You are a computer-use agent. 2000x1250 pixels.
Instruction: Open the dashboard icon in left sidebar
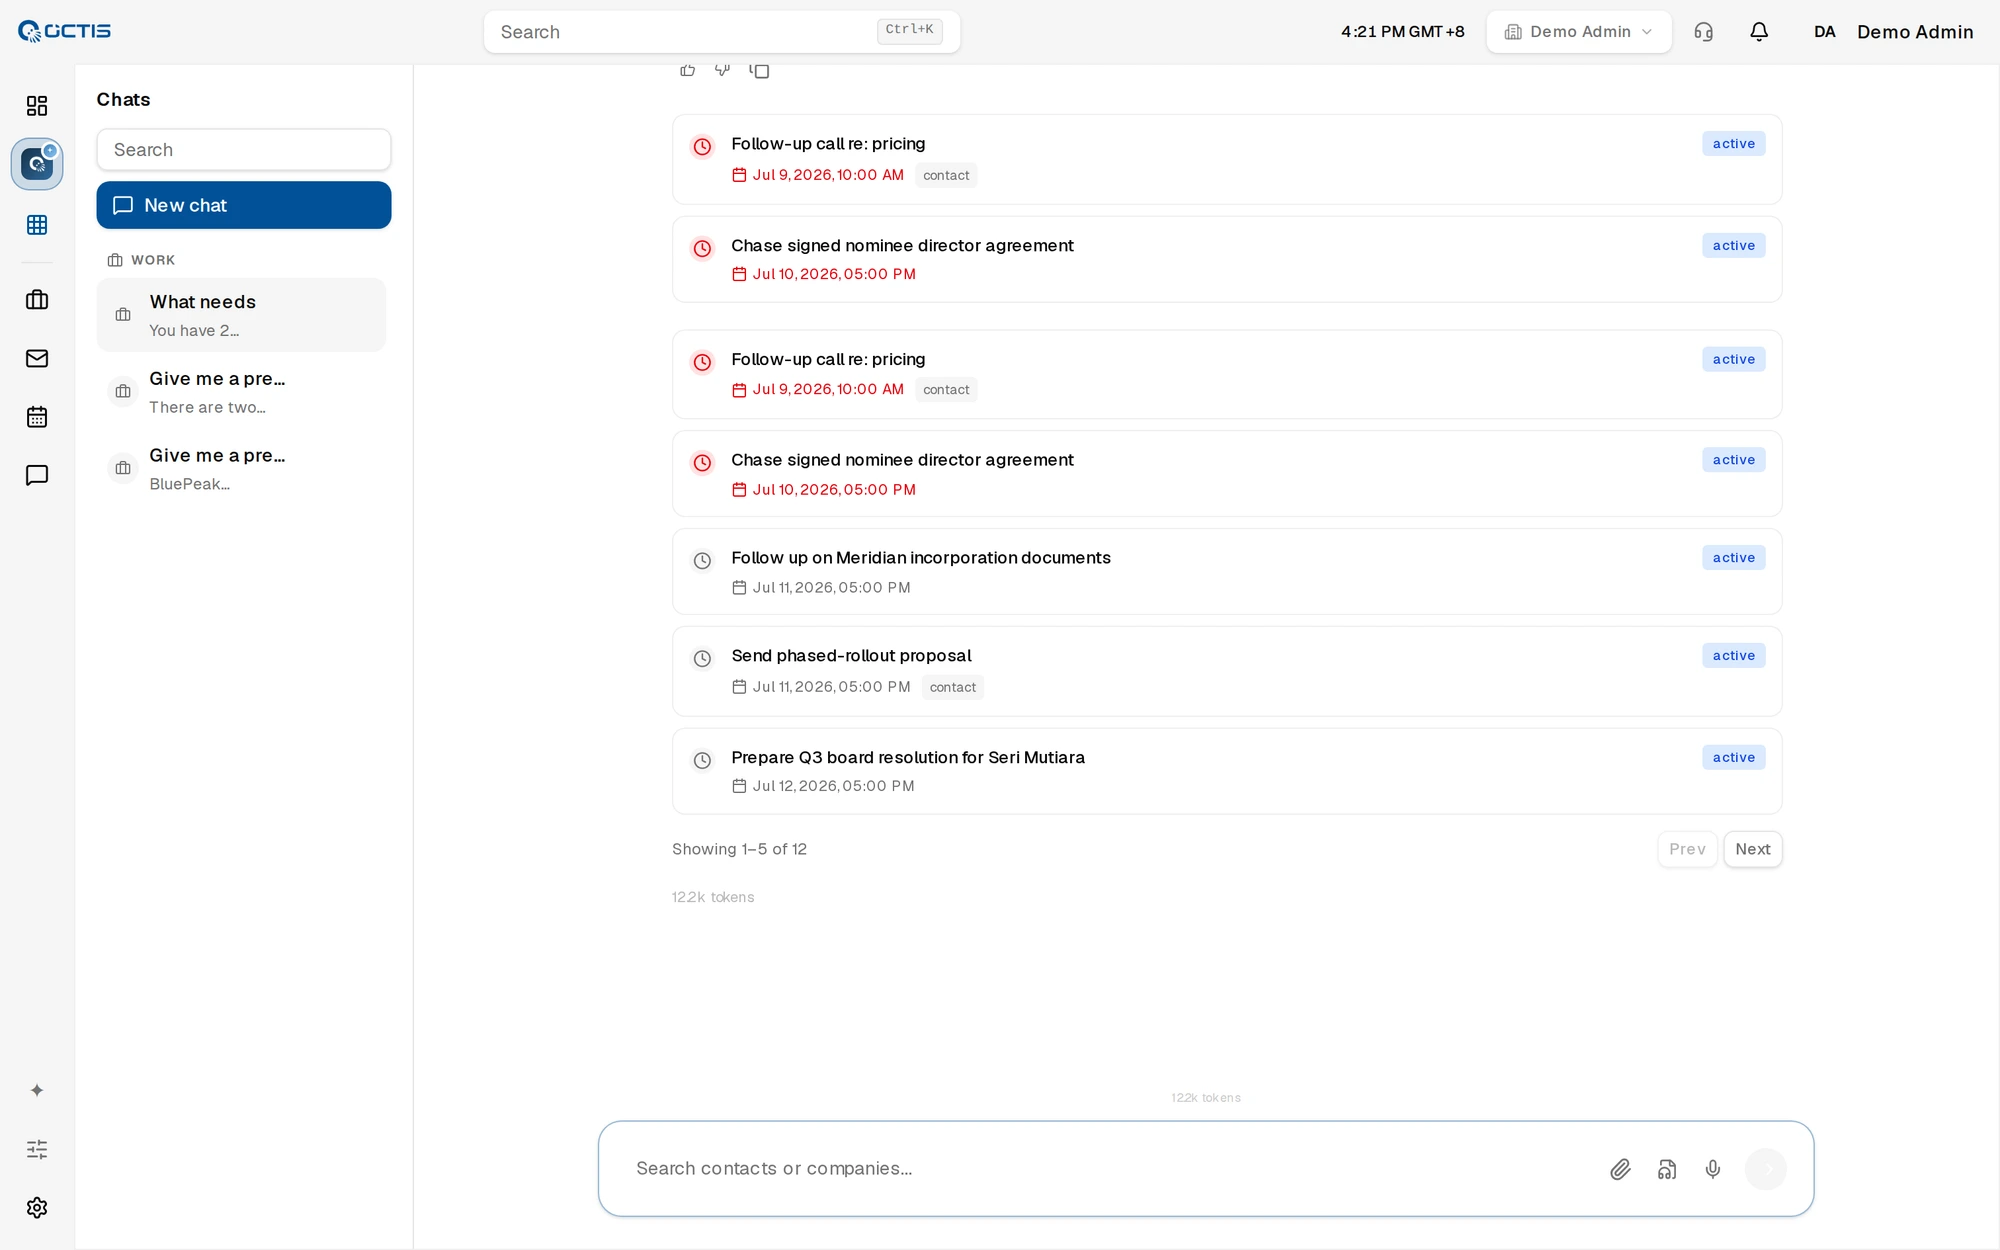coord(37,106)
